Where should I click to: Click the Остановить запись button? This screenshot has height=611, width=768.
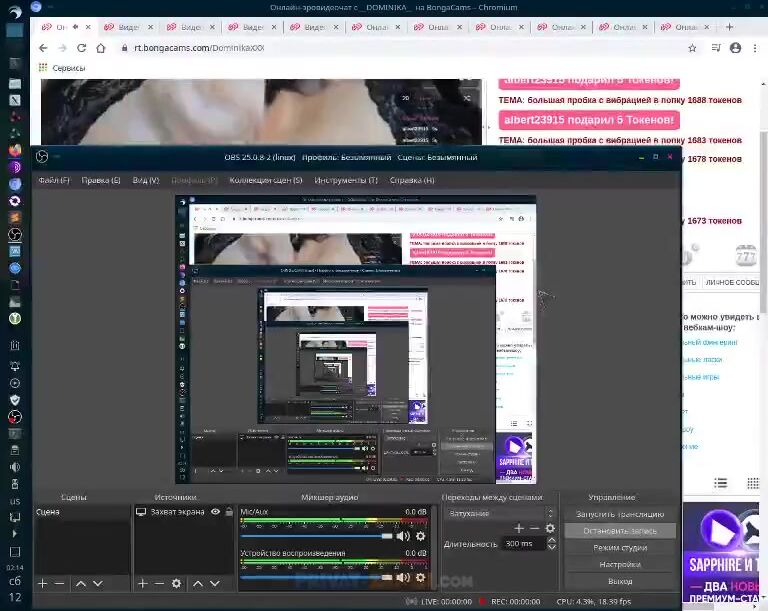(619, 531)
